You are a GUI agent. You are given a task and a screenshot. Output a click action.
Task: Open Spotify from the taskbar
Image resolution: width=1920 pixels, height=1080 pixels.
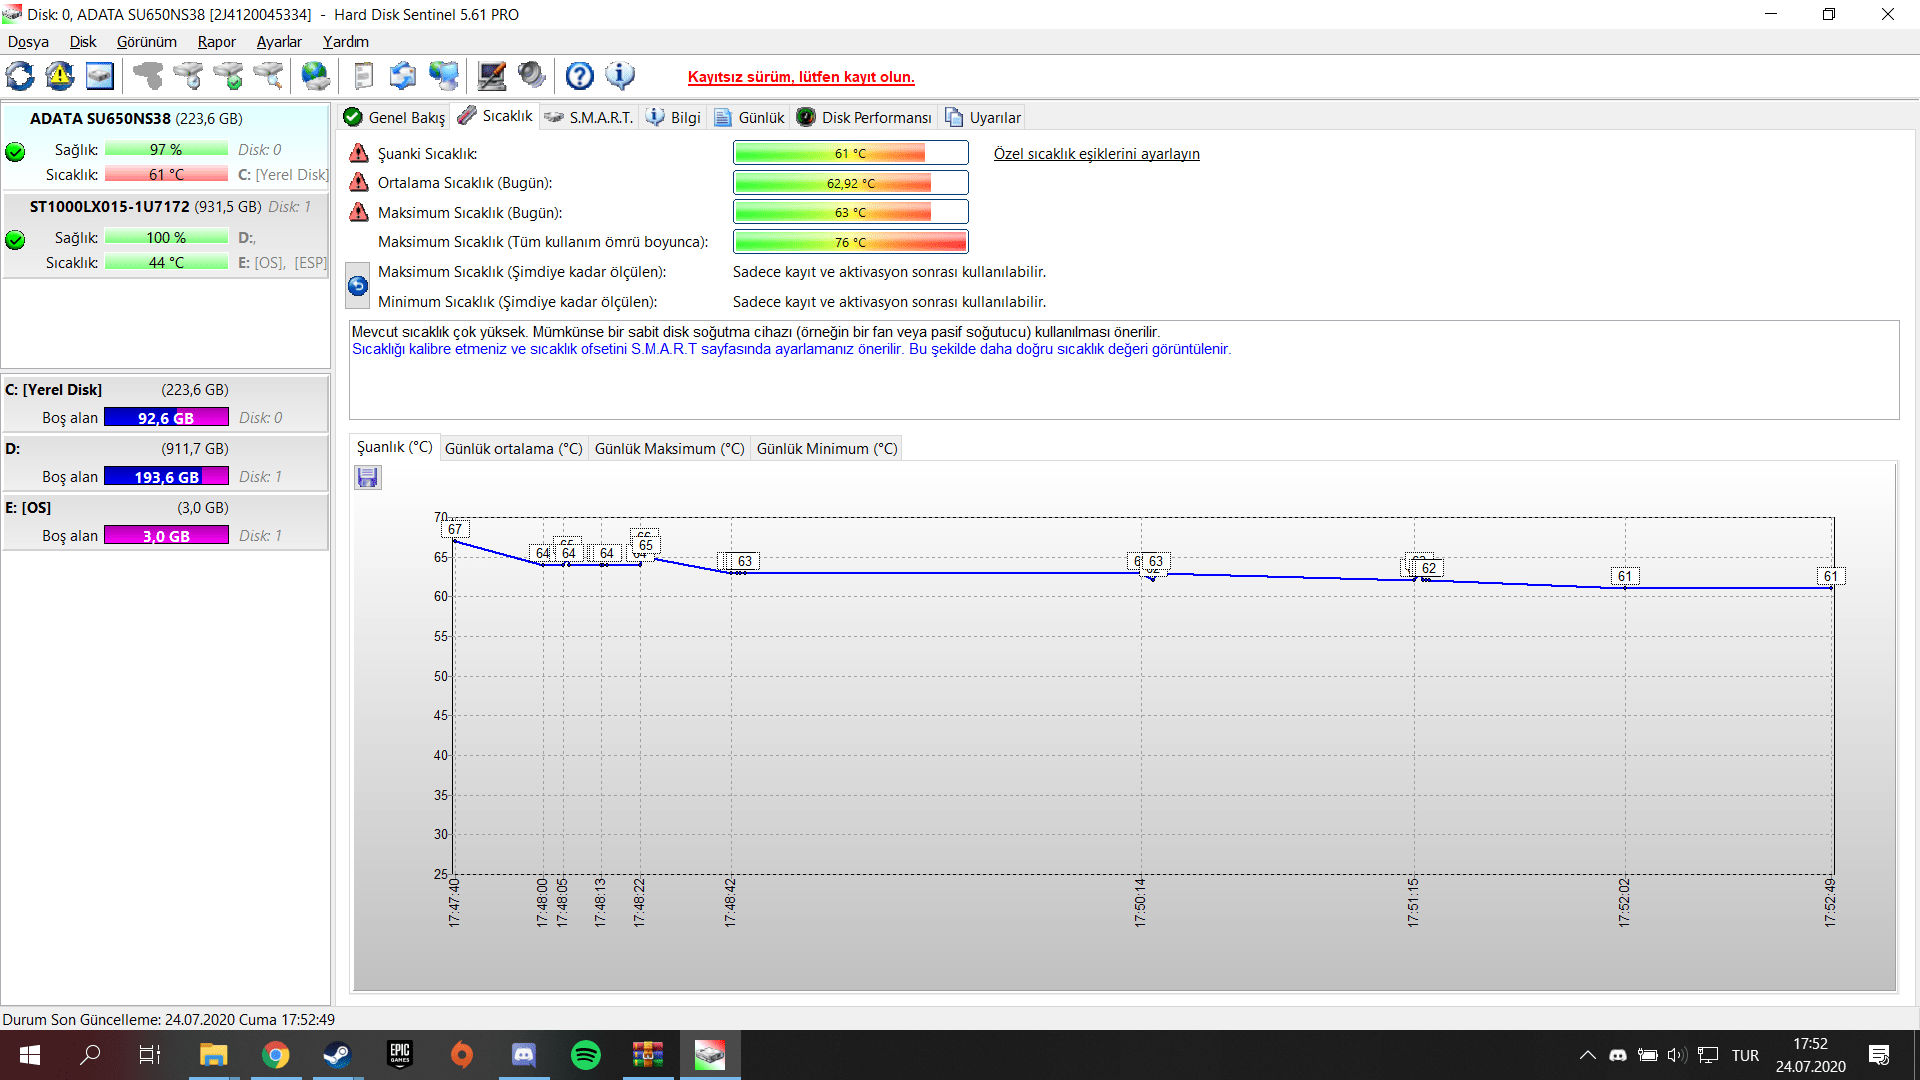pyautogui.click(x=586, y=1055)
